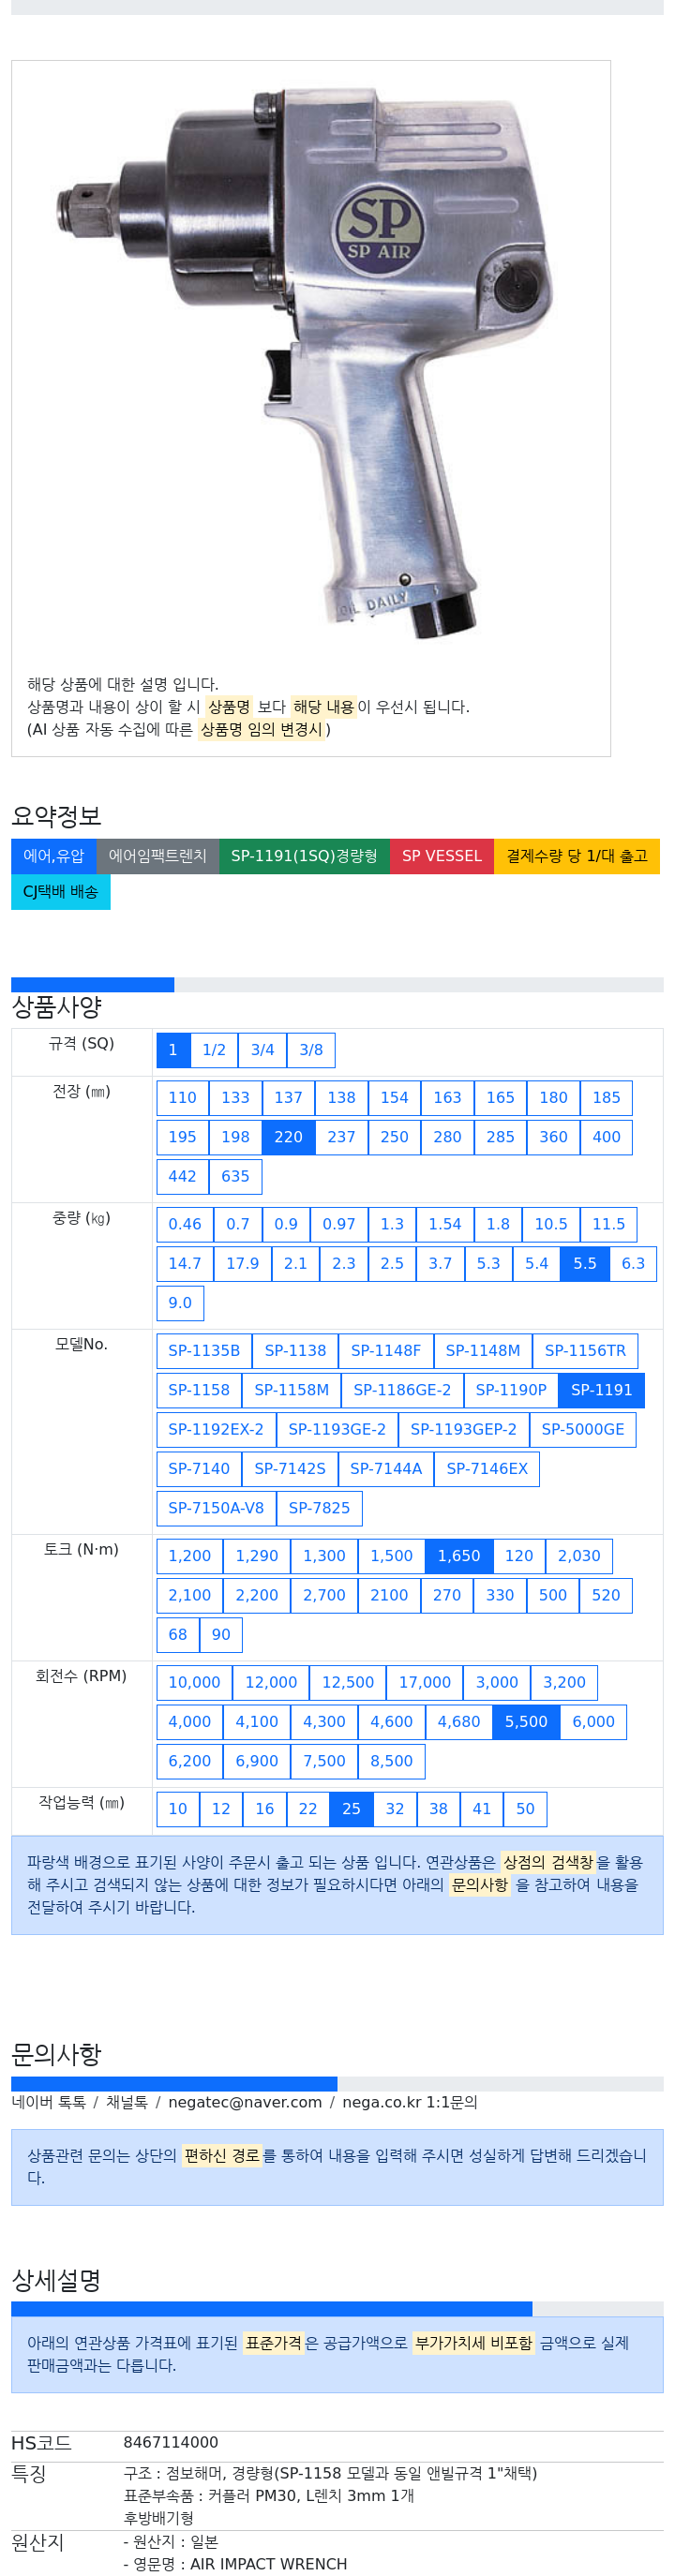
Task: Select the 에어,유압 category tag
Action: (x=54, y=856)
